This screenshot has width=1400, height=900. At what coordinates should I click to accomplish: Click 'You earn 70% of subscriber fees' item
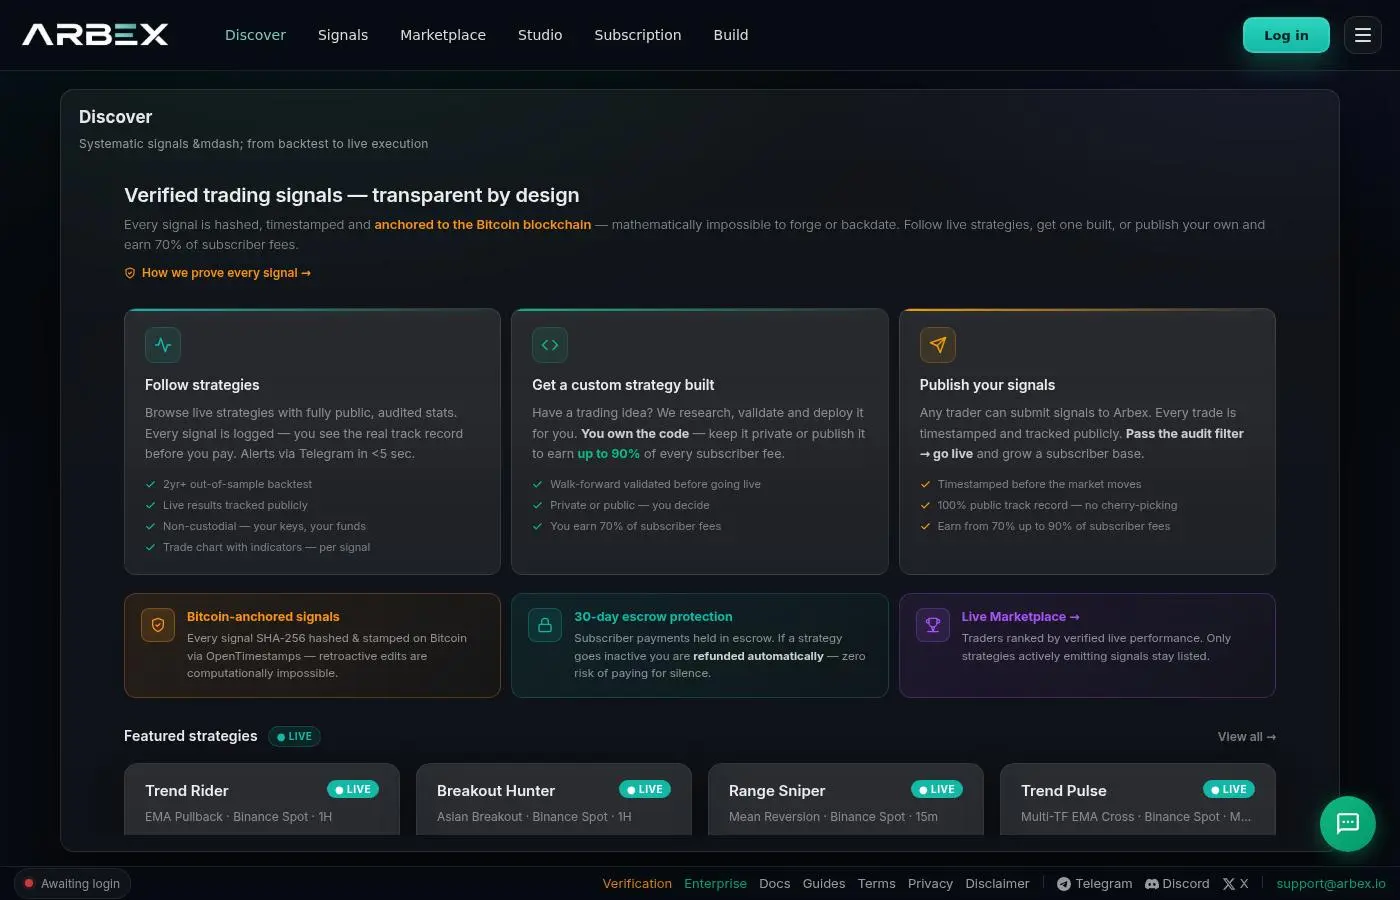pyautogui.click(x=635, y=526)
